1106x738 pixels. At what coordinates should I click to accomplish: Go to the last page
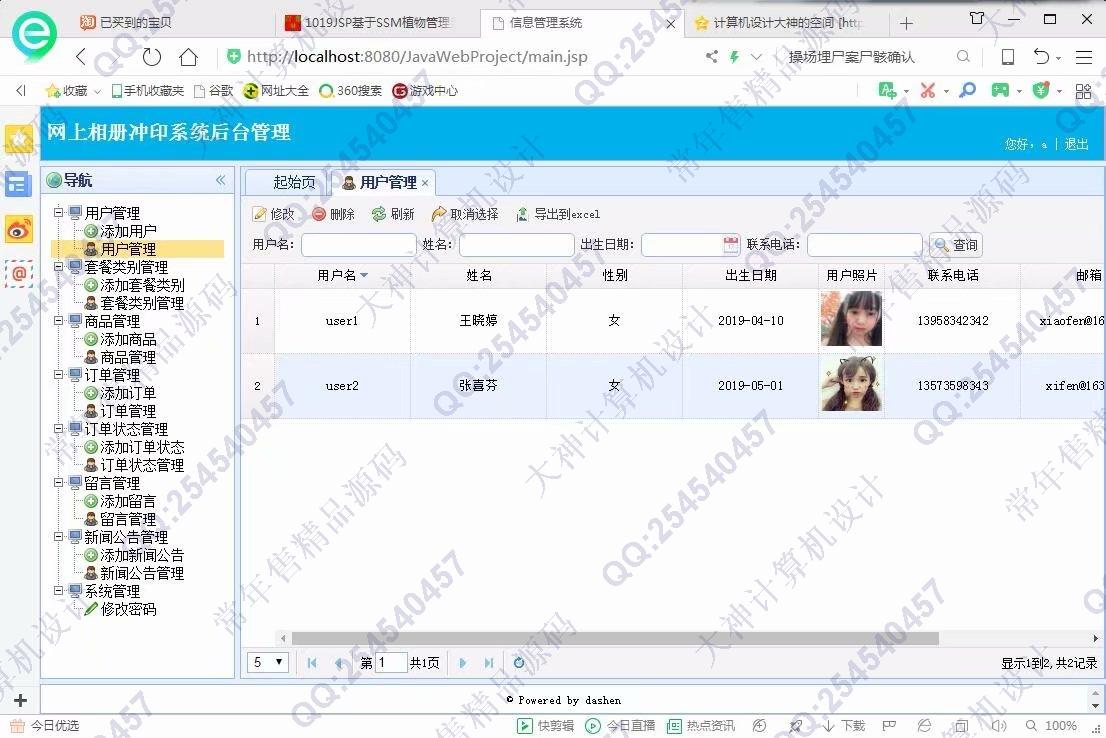click(x=489, y=663)
